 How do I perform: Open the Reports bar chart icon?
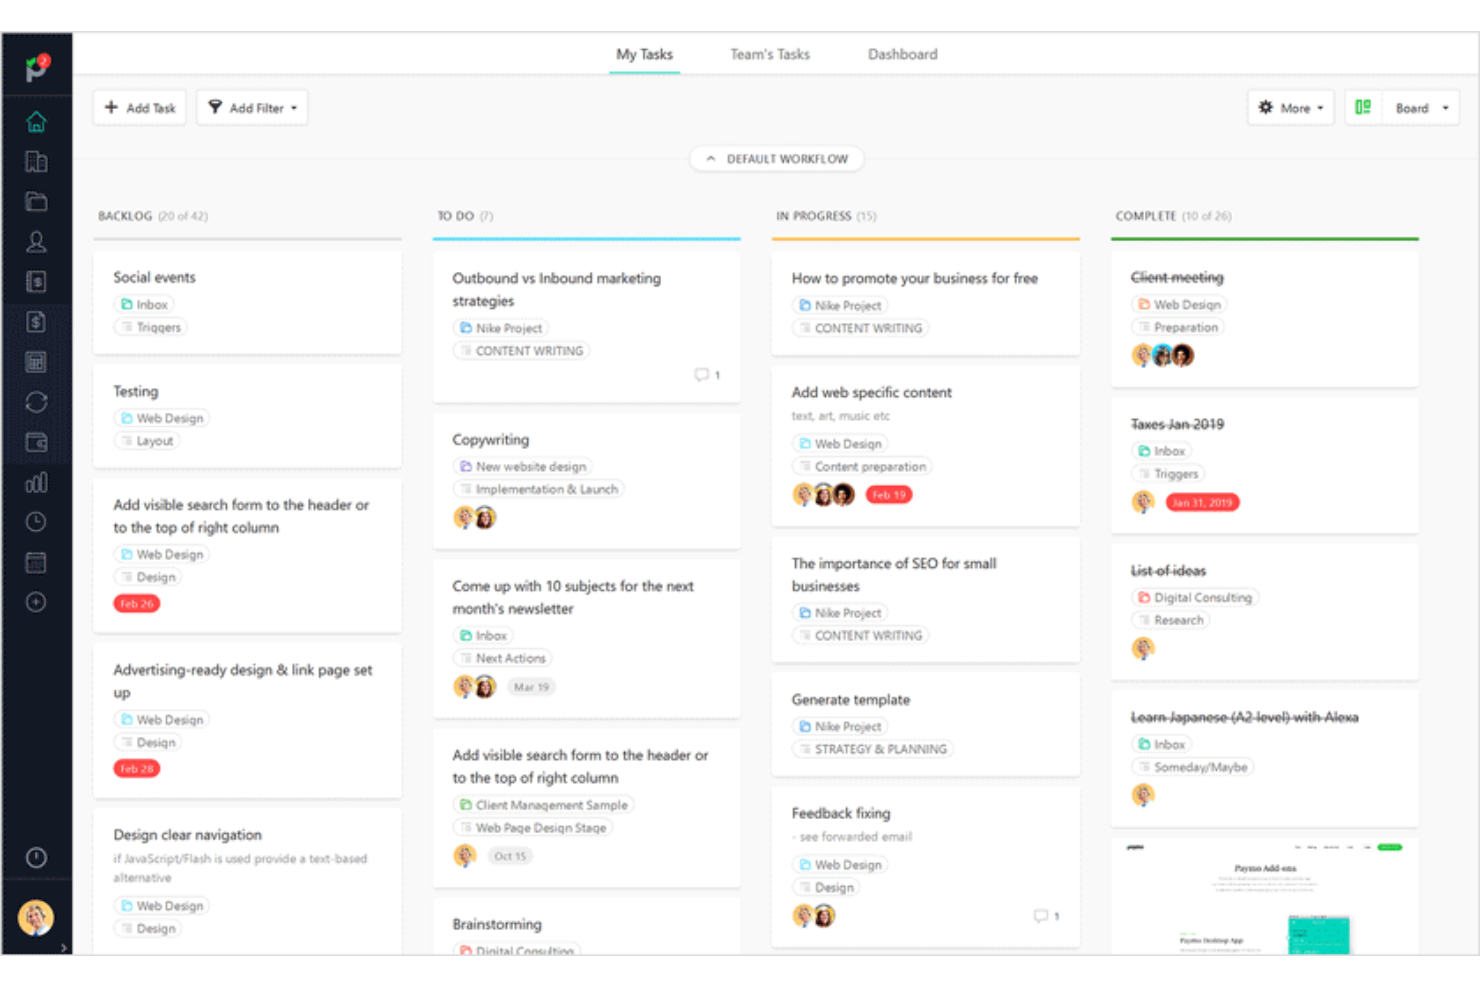point(36,482)
